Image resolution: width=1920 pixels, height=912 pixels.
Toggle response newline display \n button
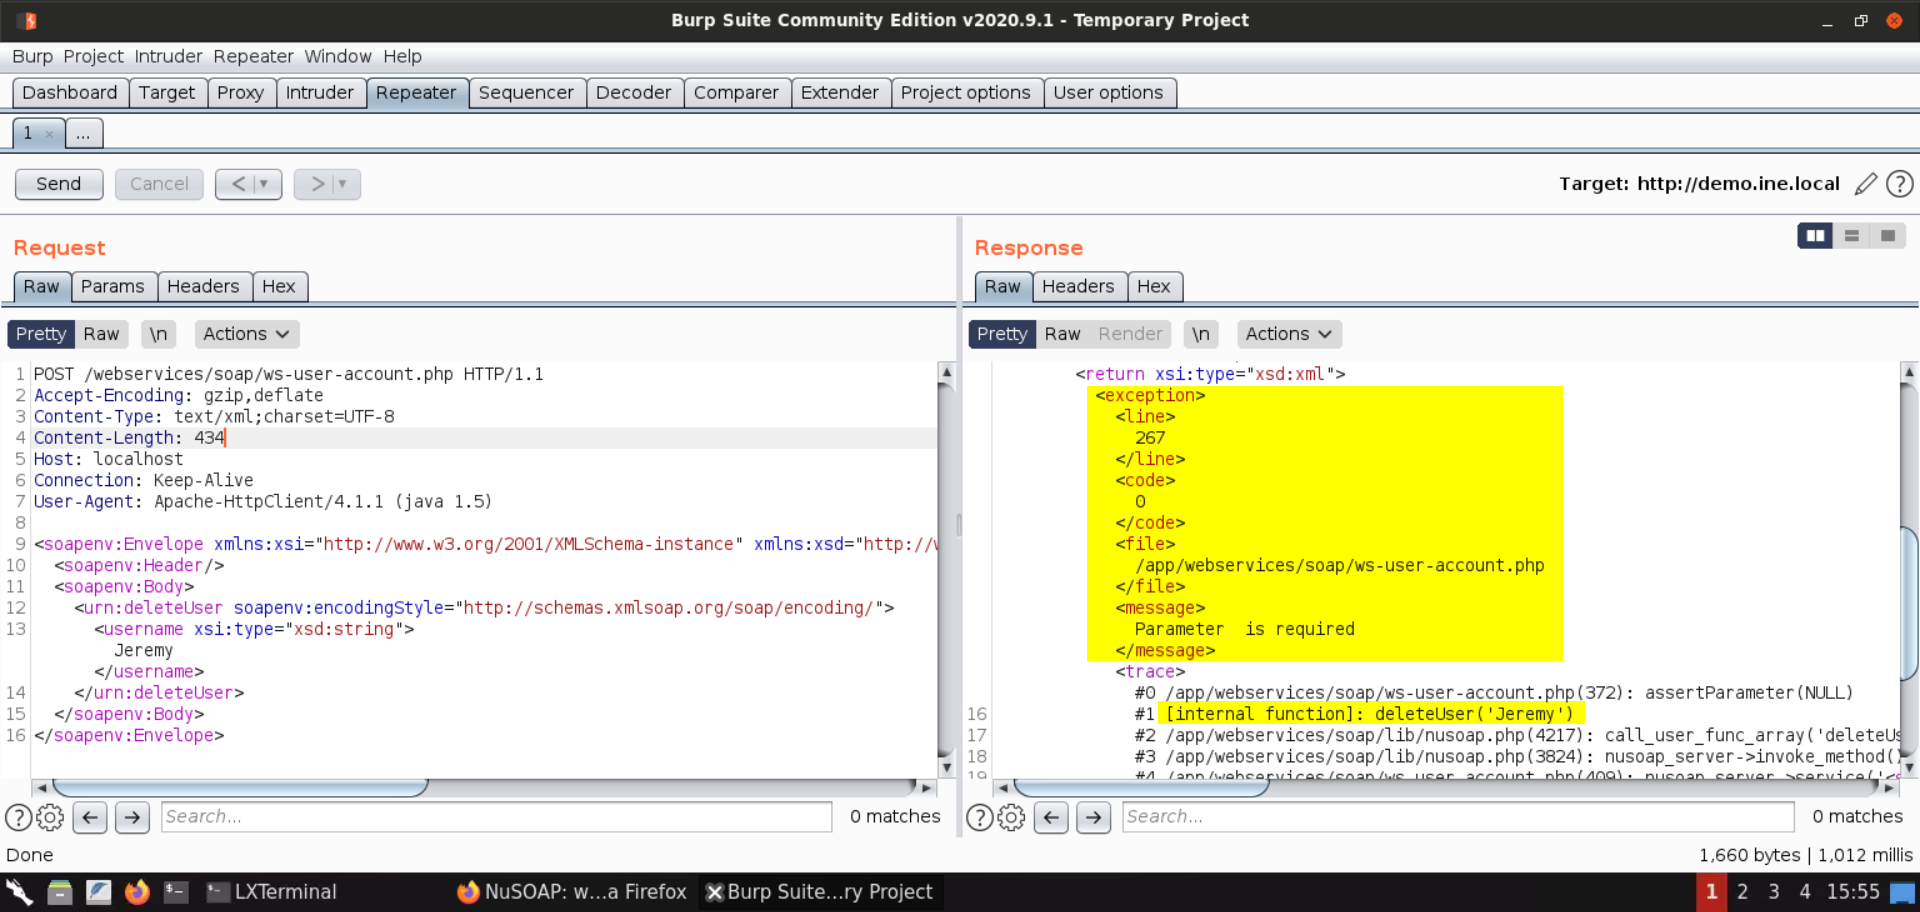tap(1200, 334)
